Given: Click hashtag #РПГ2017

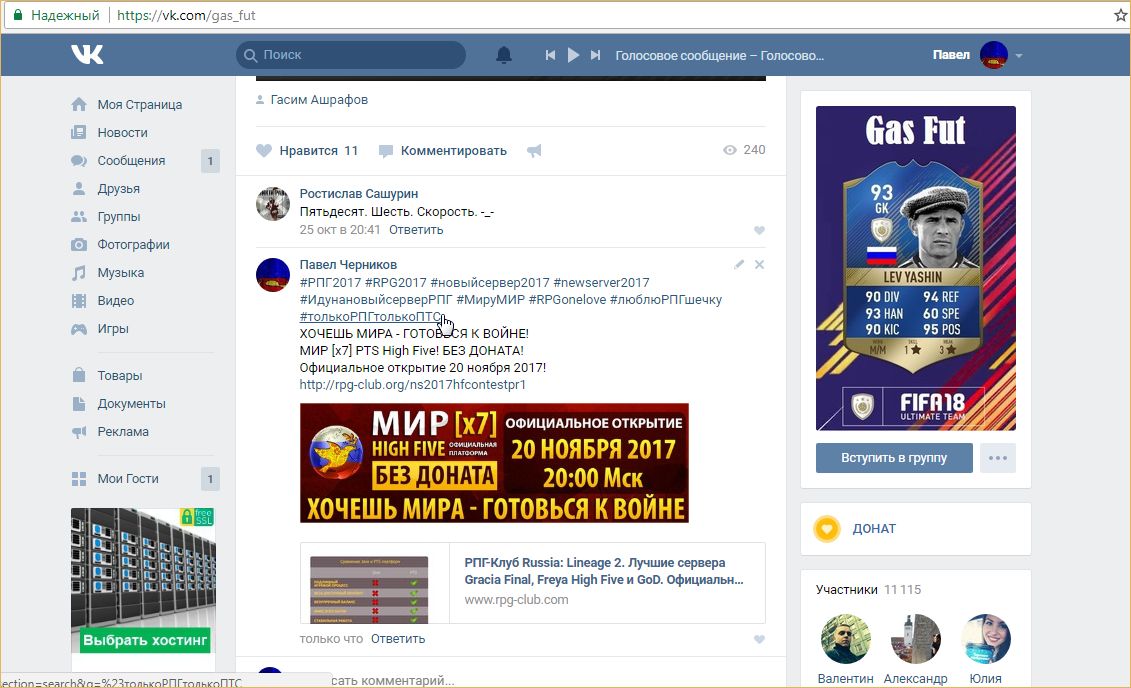Looking at the screenshot, I should (x=330, y=282).
